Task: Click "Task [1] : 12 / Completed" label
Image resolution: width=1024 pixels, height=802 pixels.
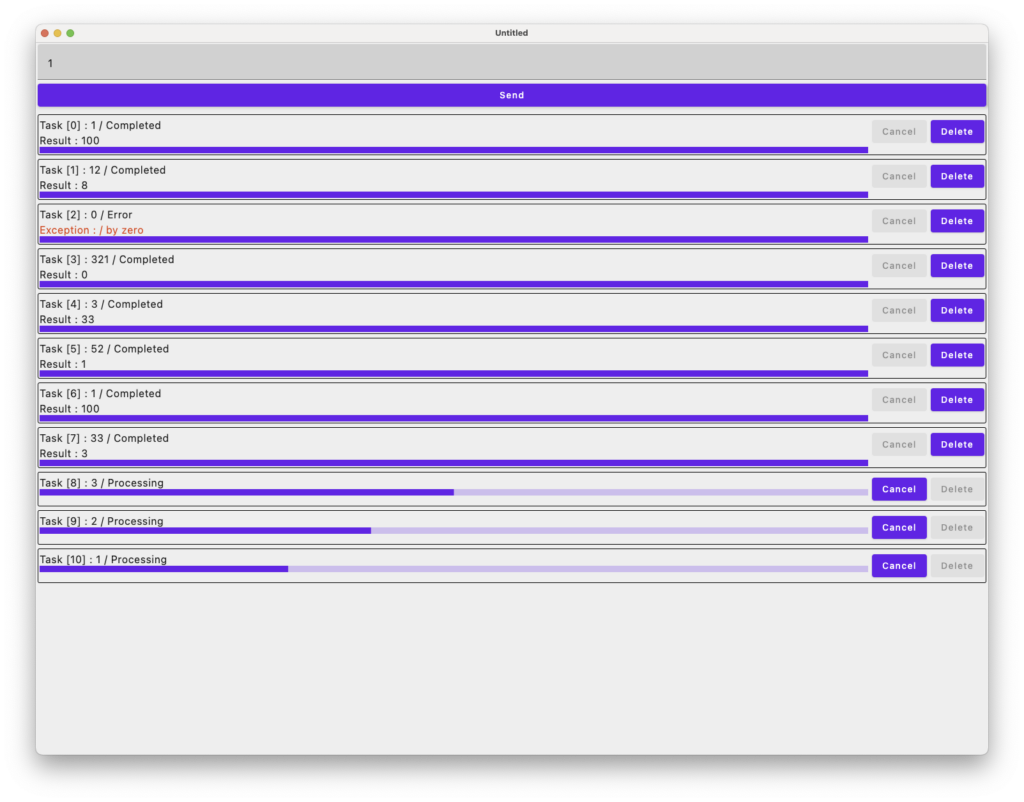Action: coord(103,170)
